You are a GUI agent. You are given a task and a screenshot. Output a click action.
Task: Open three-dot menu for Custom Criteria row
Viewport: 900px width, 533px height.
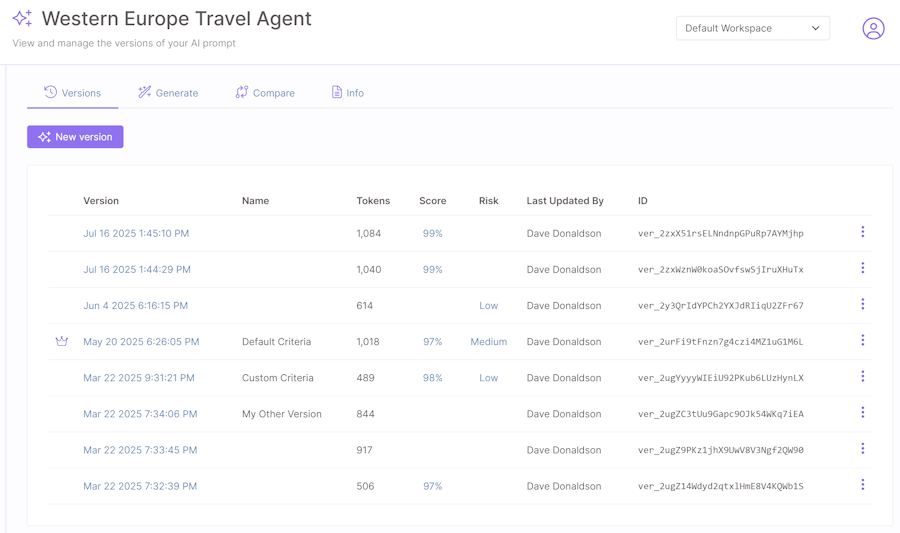tap(862, 377)
